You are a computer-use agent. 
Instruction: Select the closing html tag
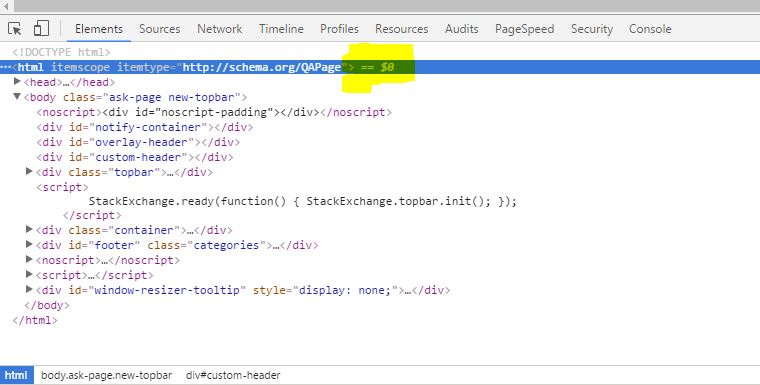click(35, 320)
